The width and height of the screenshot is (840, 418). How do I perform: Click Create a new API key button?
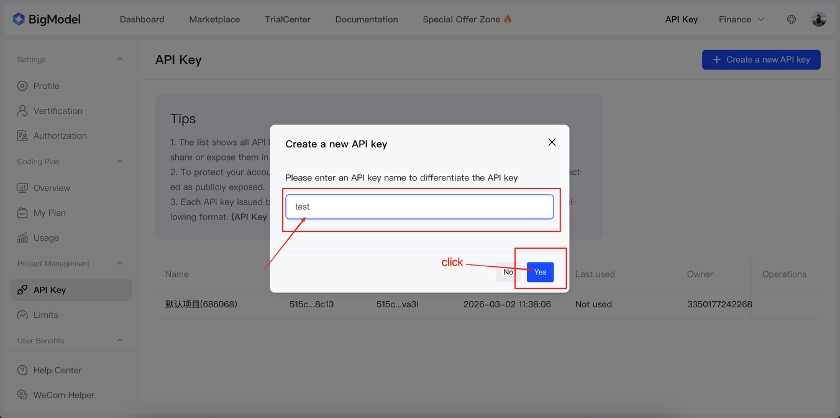tap(761, 60)
